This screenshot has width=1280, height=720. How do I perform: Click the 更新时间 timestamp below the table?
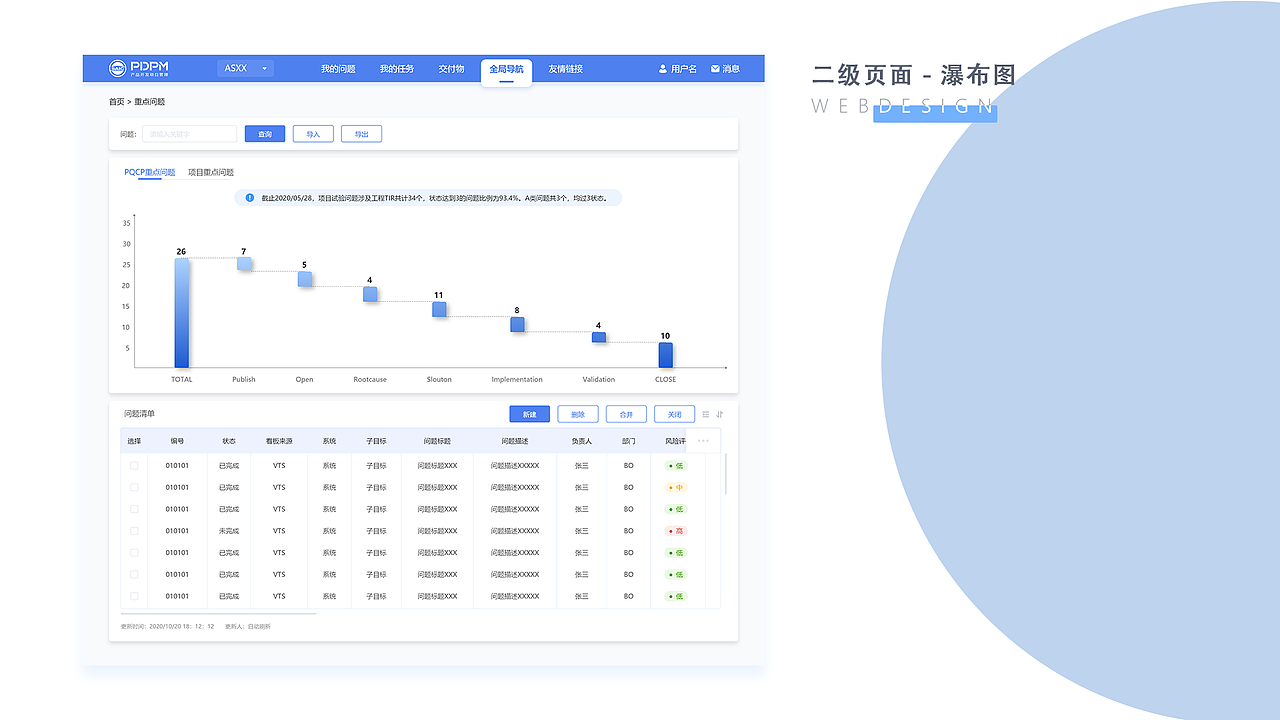(x=168, y=627)
